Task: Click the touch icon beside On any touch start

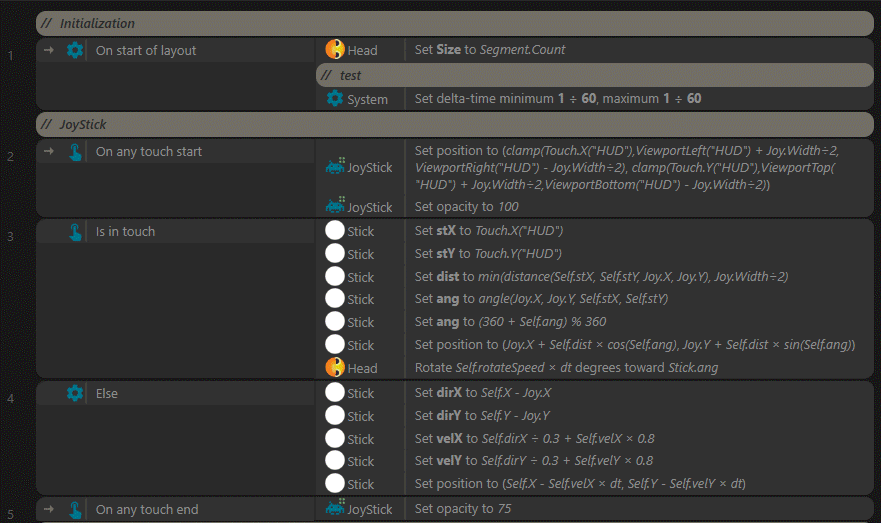Action: 75,152
